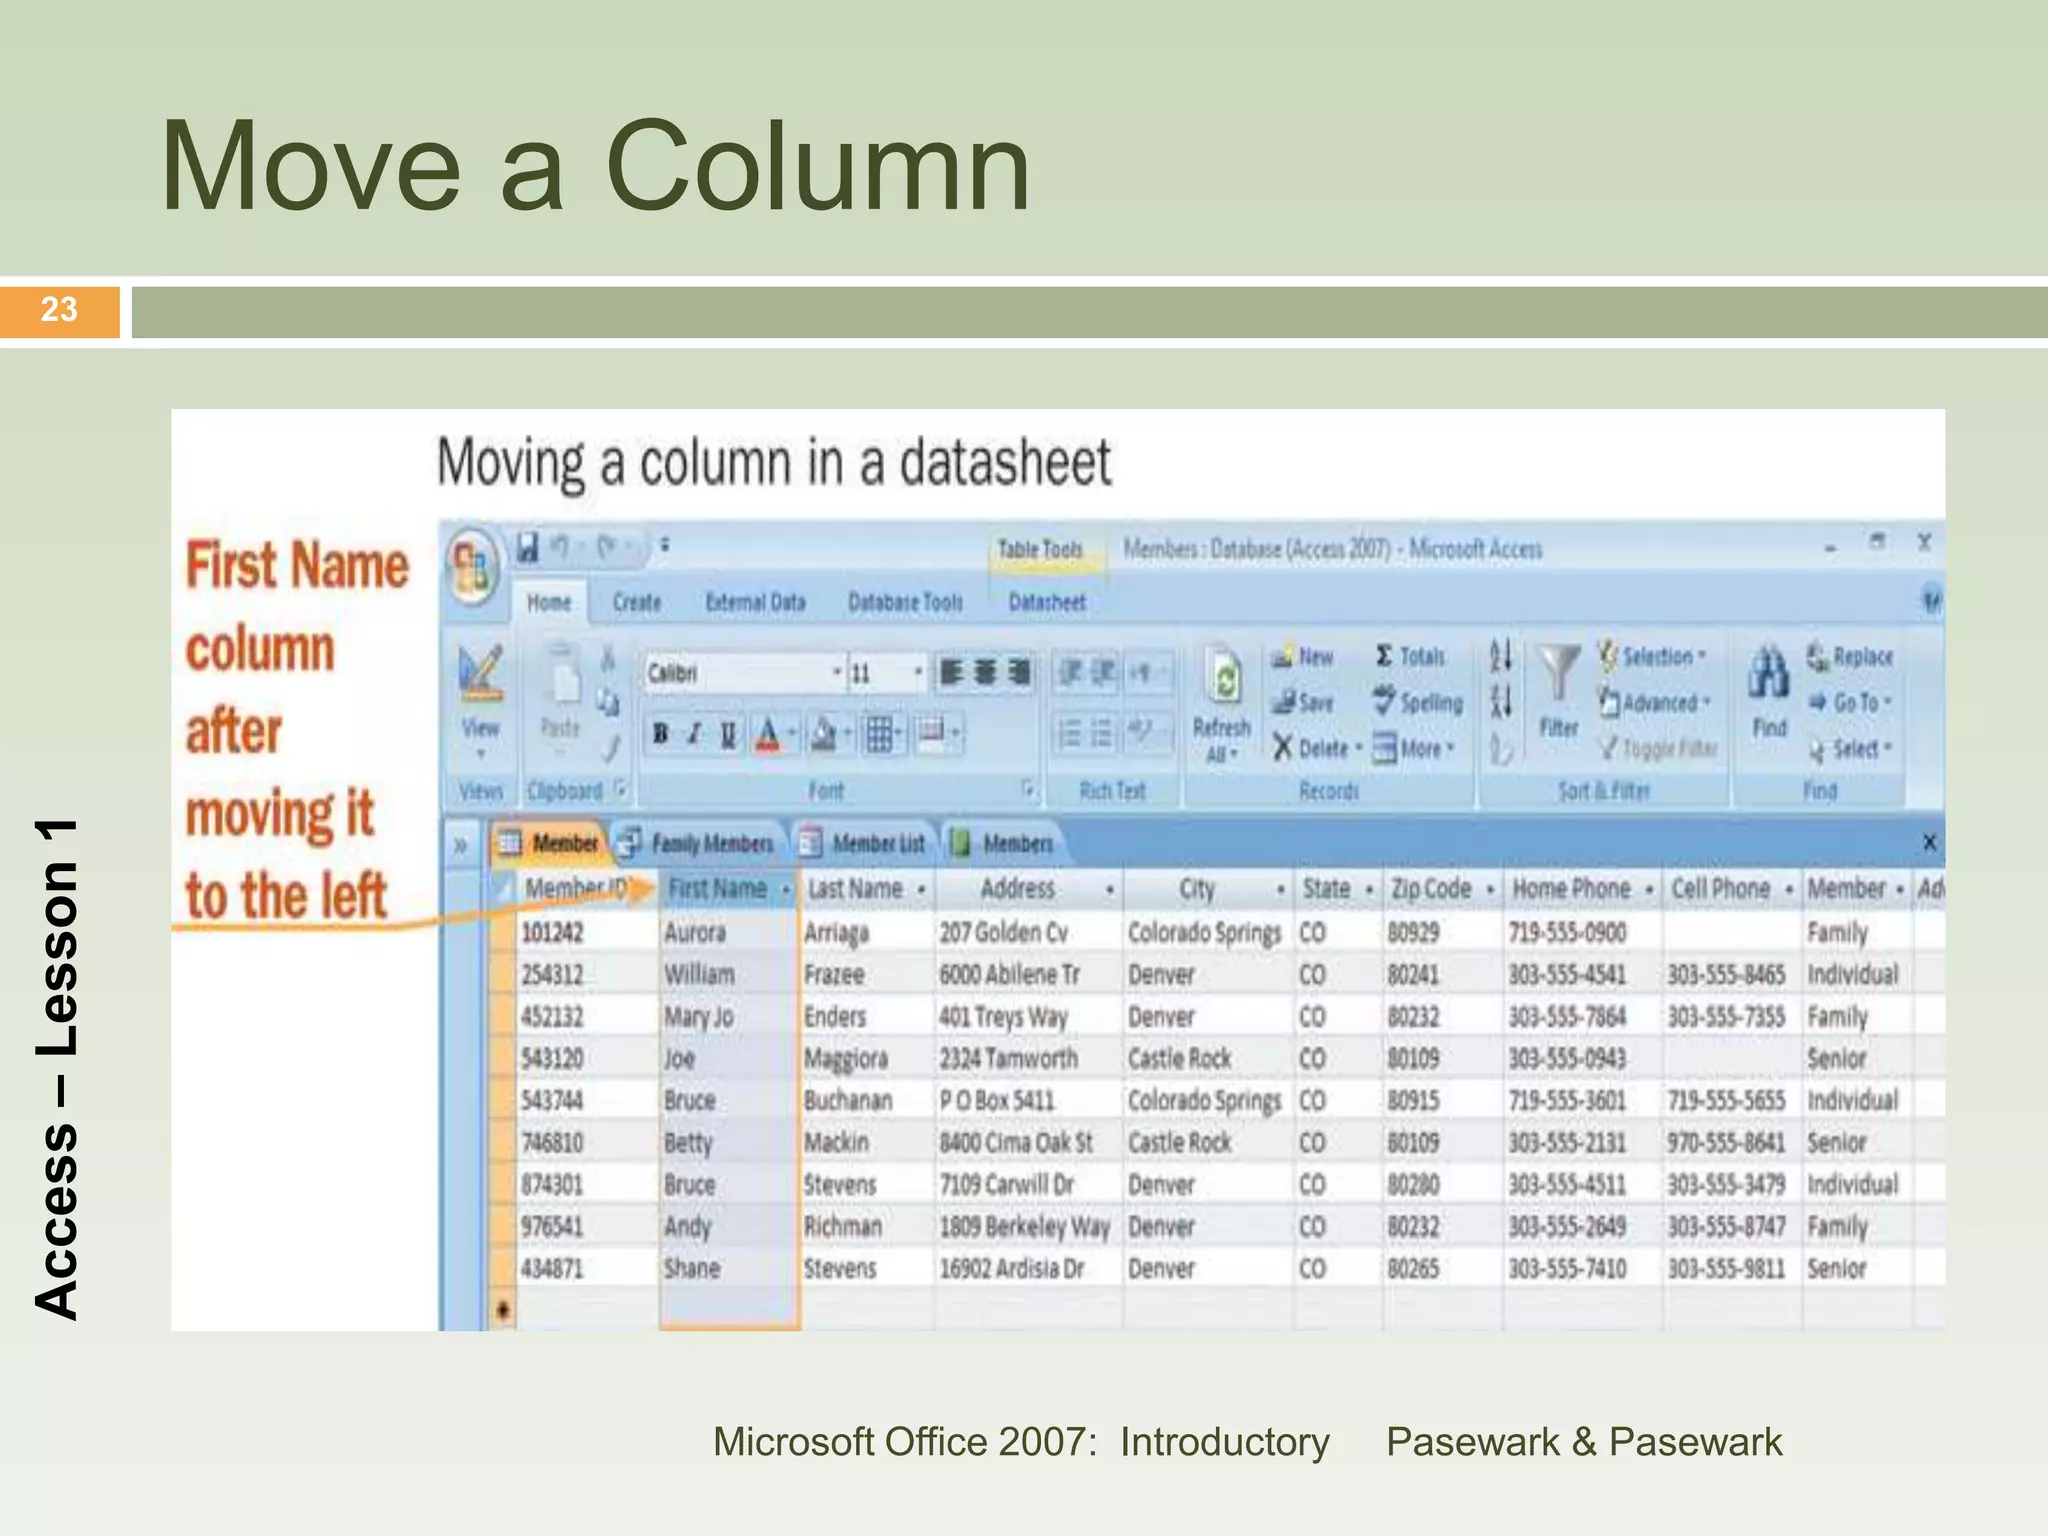The height and width of the screenshot is (1536, 2048).
Task: Click Toggle Filter button
Action: click(x=1658, y=748)
